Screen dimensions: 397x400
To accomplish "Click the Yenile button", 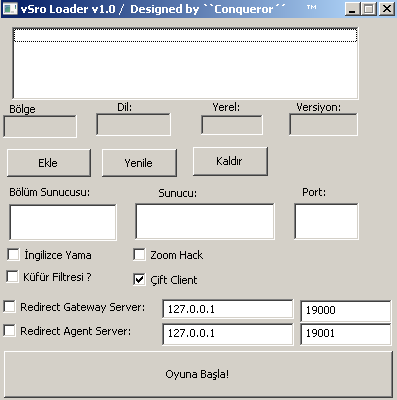I will click(139, 163).
